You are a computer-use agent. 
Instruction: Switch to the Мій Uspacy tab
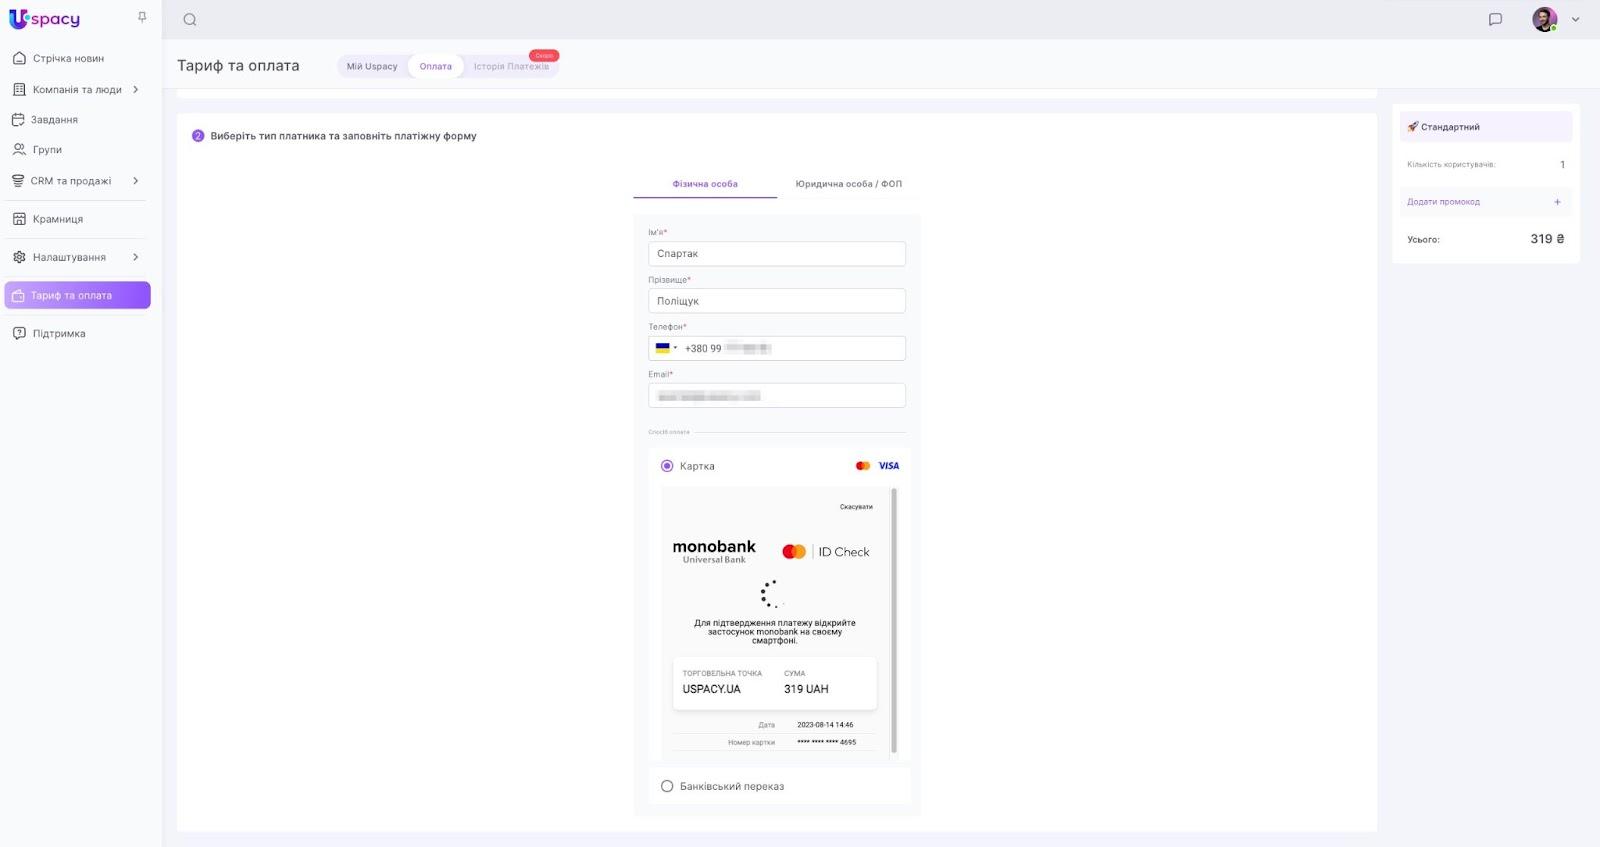372,67
